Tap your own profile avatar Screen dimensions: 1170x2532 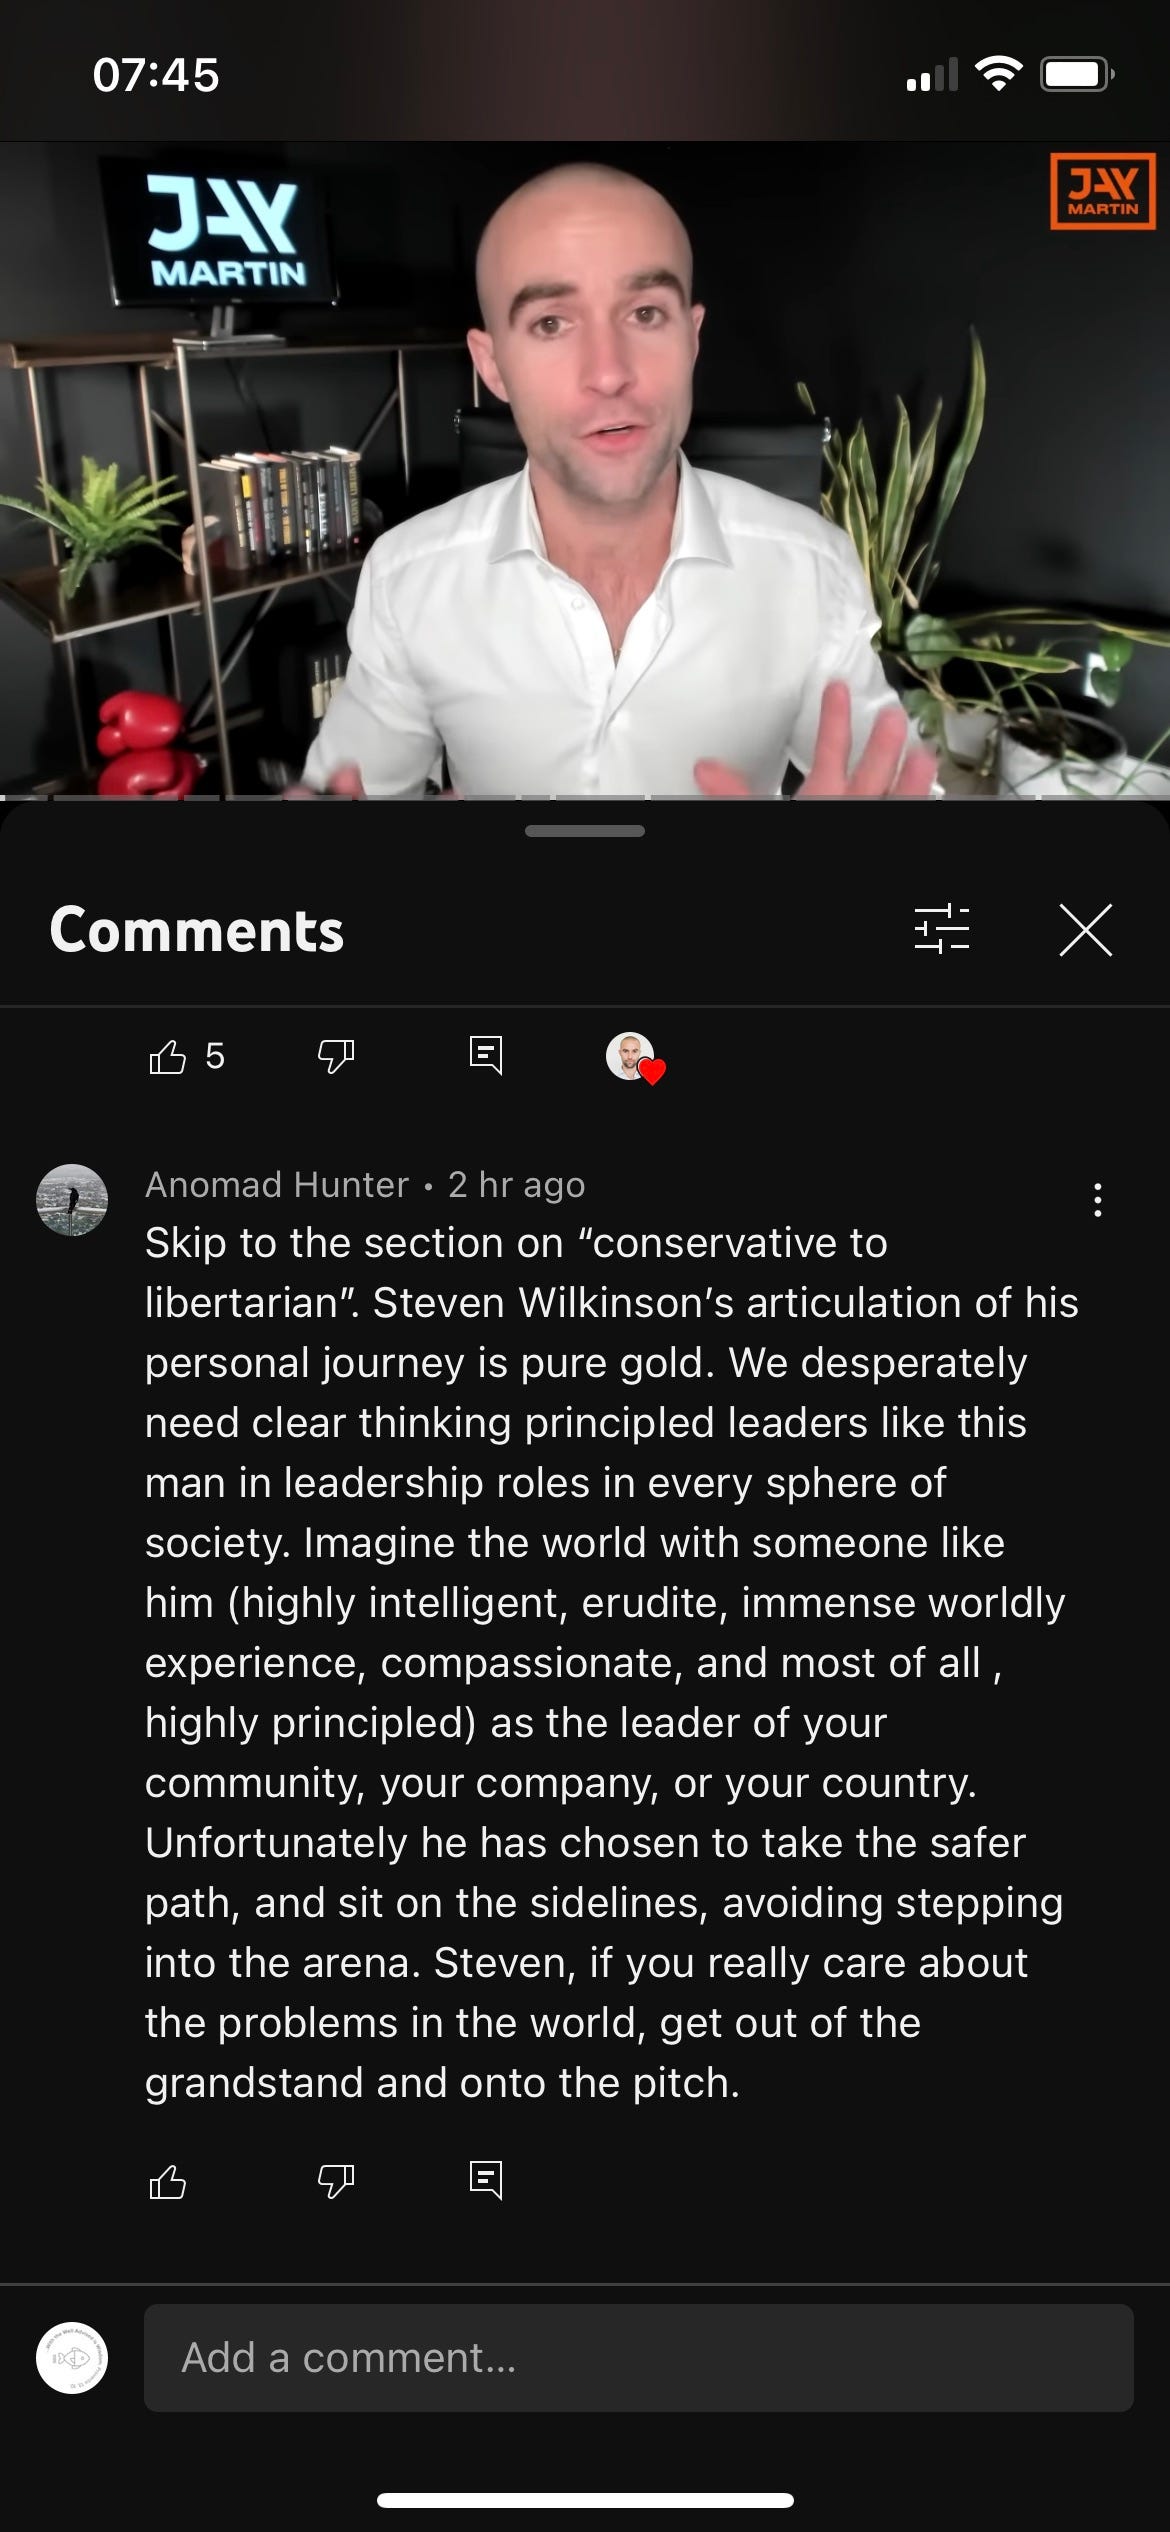click(x=72, y=2358)
